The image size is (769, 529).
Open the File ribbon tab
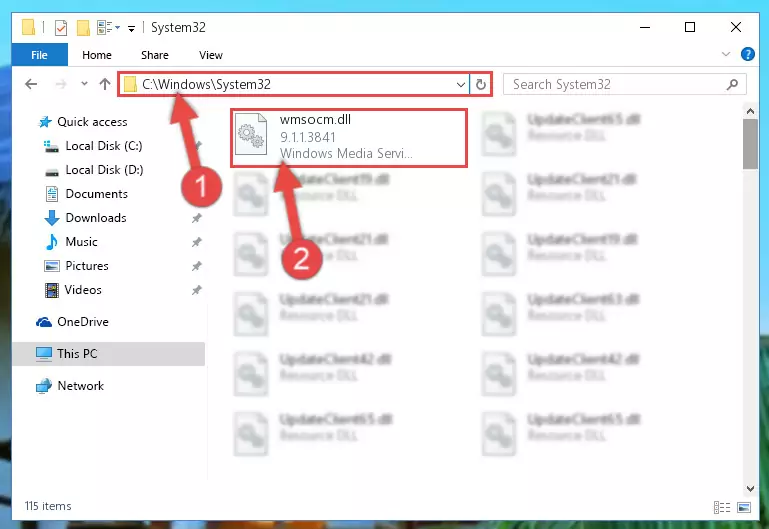click(39, 55)
